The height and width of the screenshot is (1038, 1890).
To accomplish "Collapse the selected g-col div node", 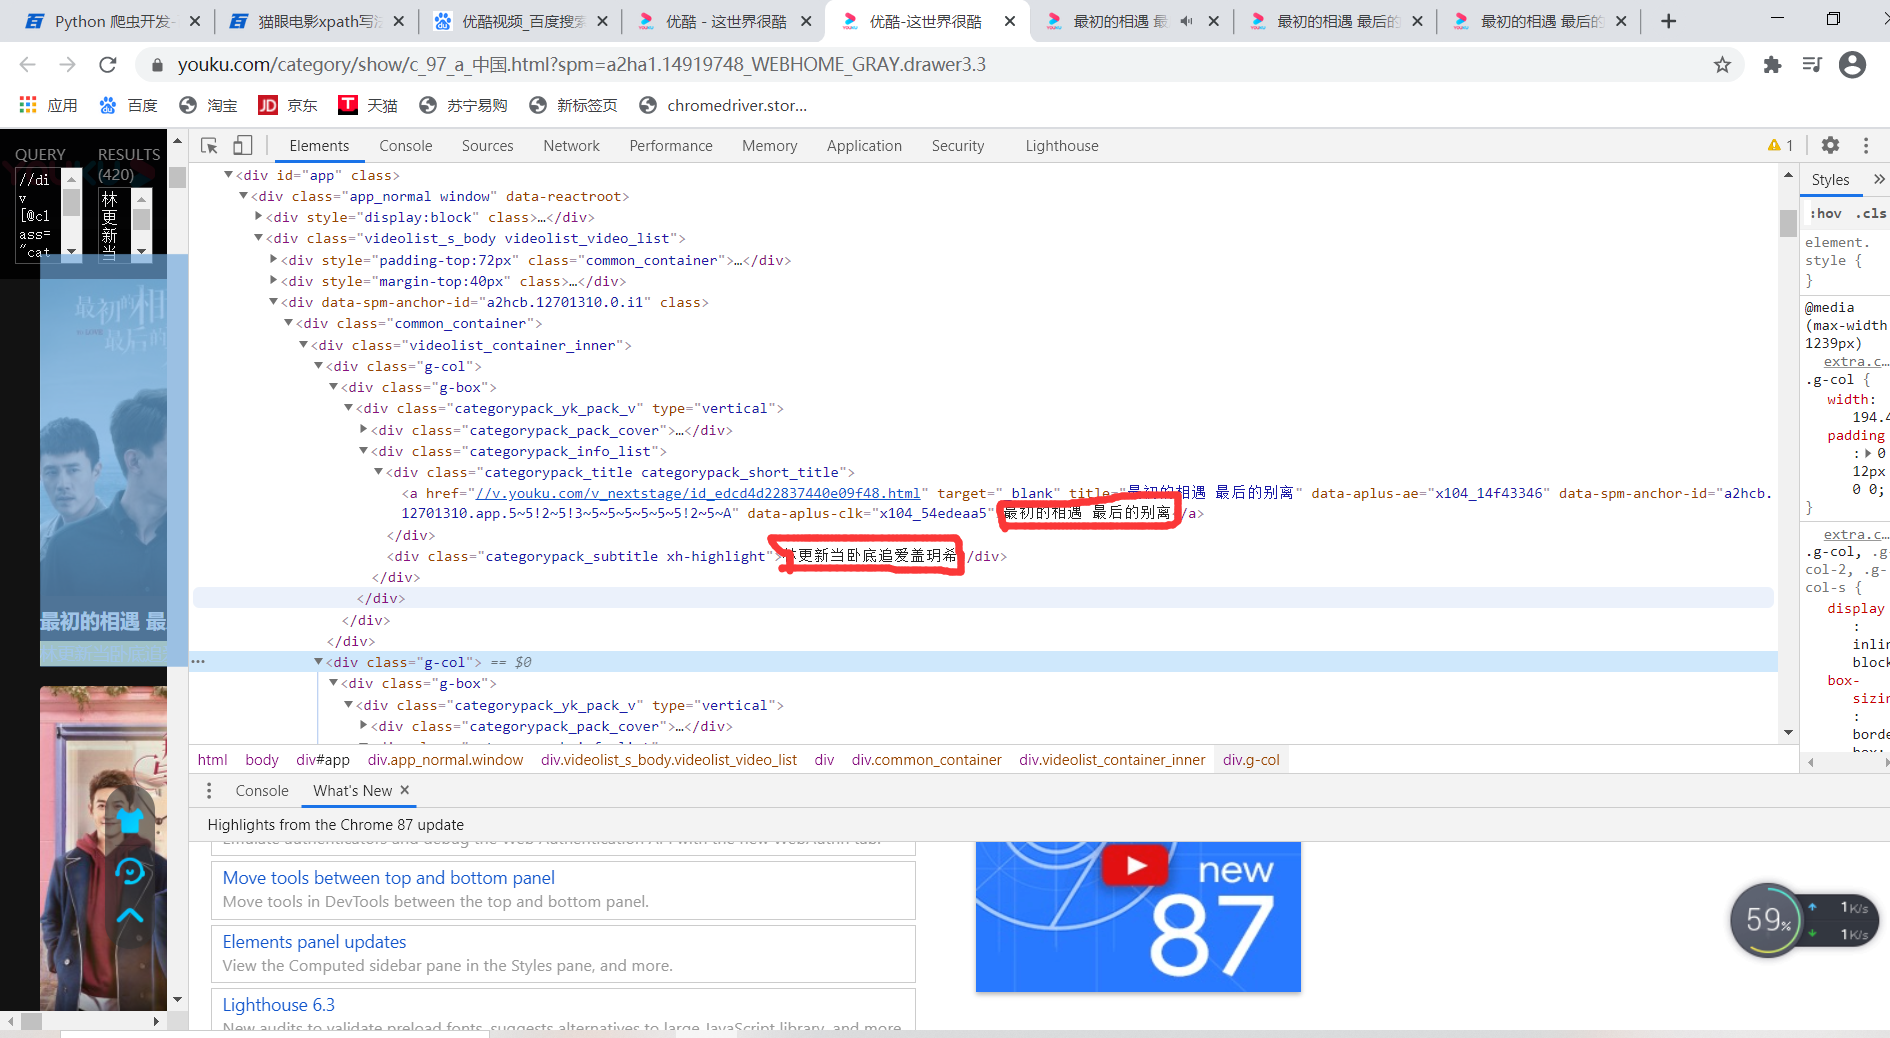I will click(318, 662).
